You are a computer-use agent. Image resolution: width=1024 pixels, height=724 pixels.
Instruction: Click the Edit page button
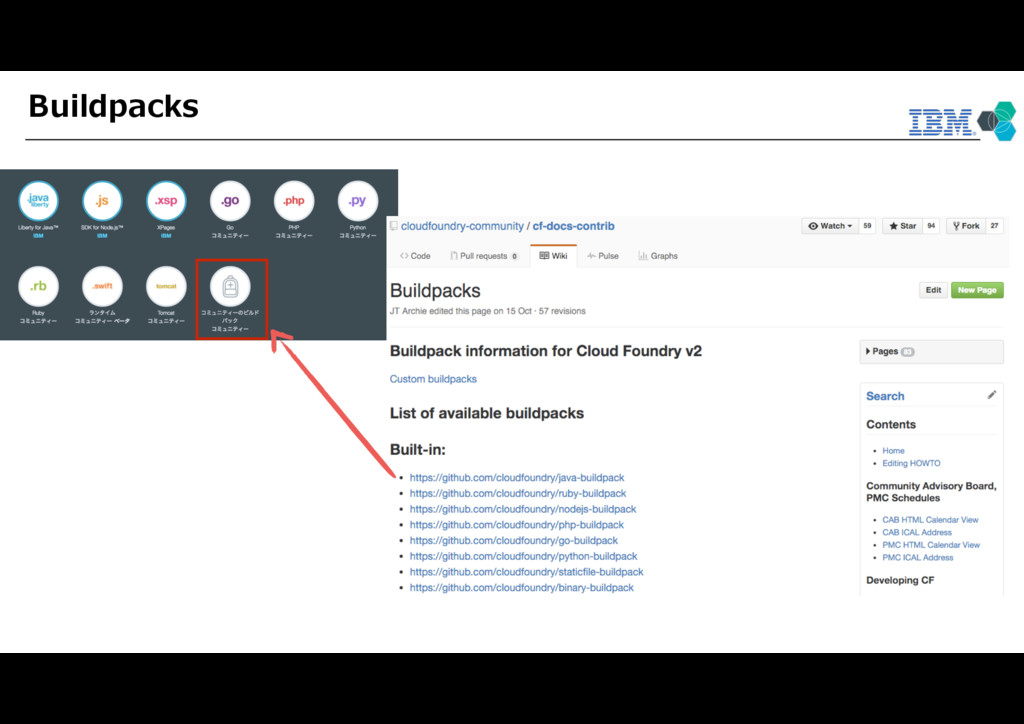pos(933,290)
